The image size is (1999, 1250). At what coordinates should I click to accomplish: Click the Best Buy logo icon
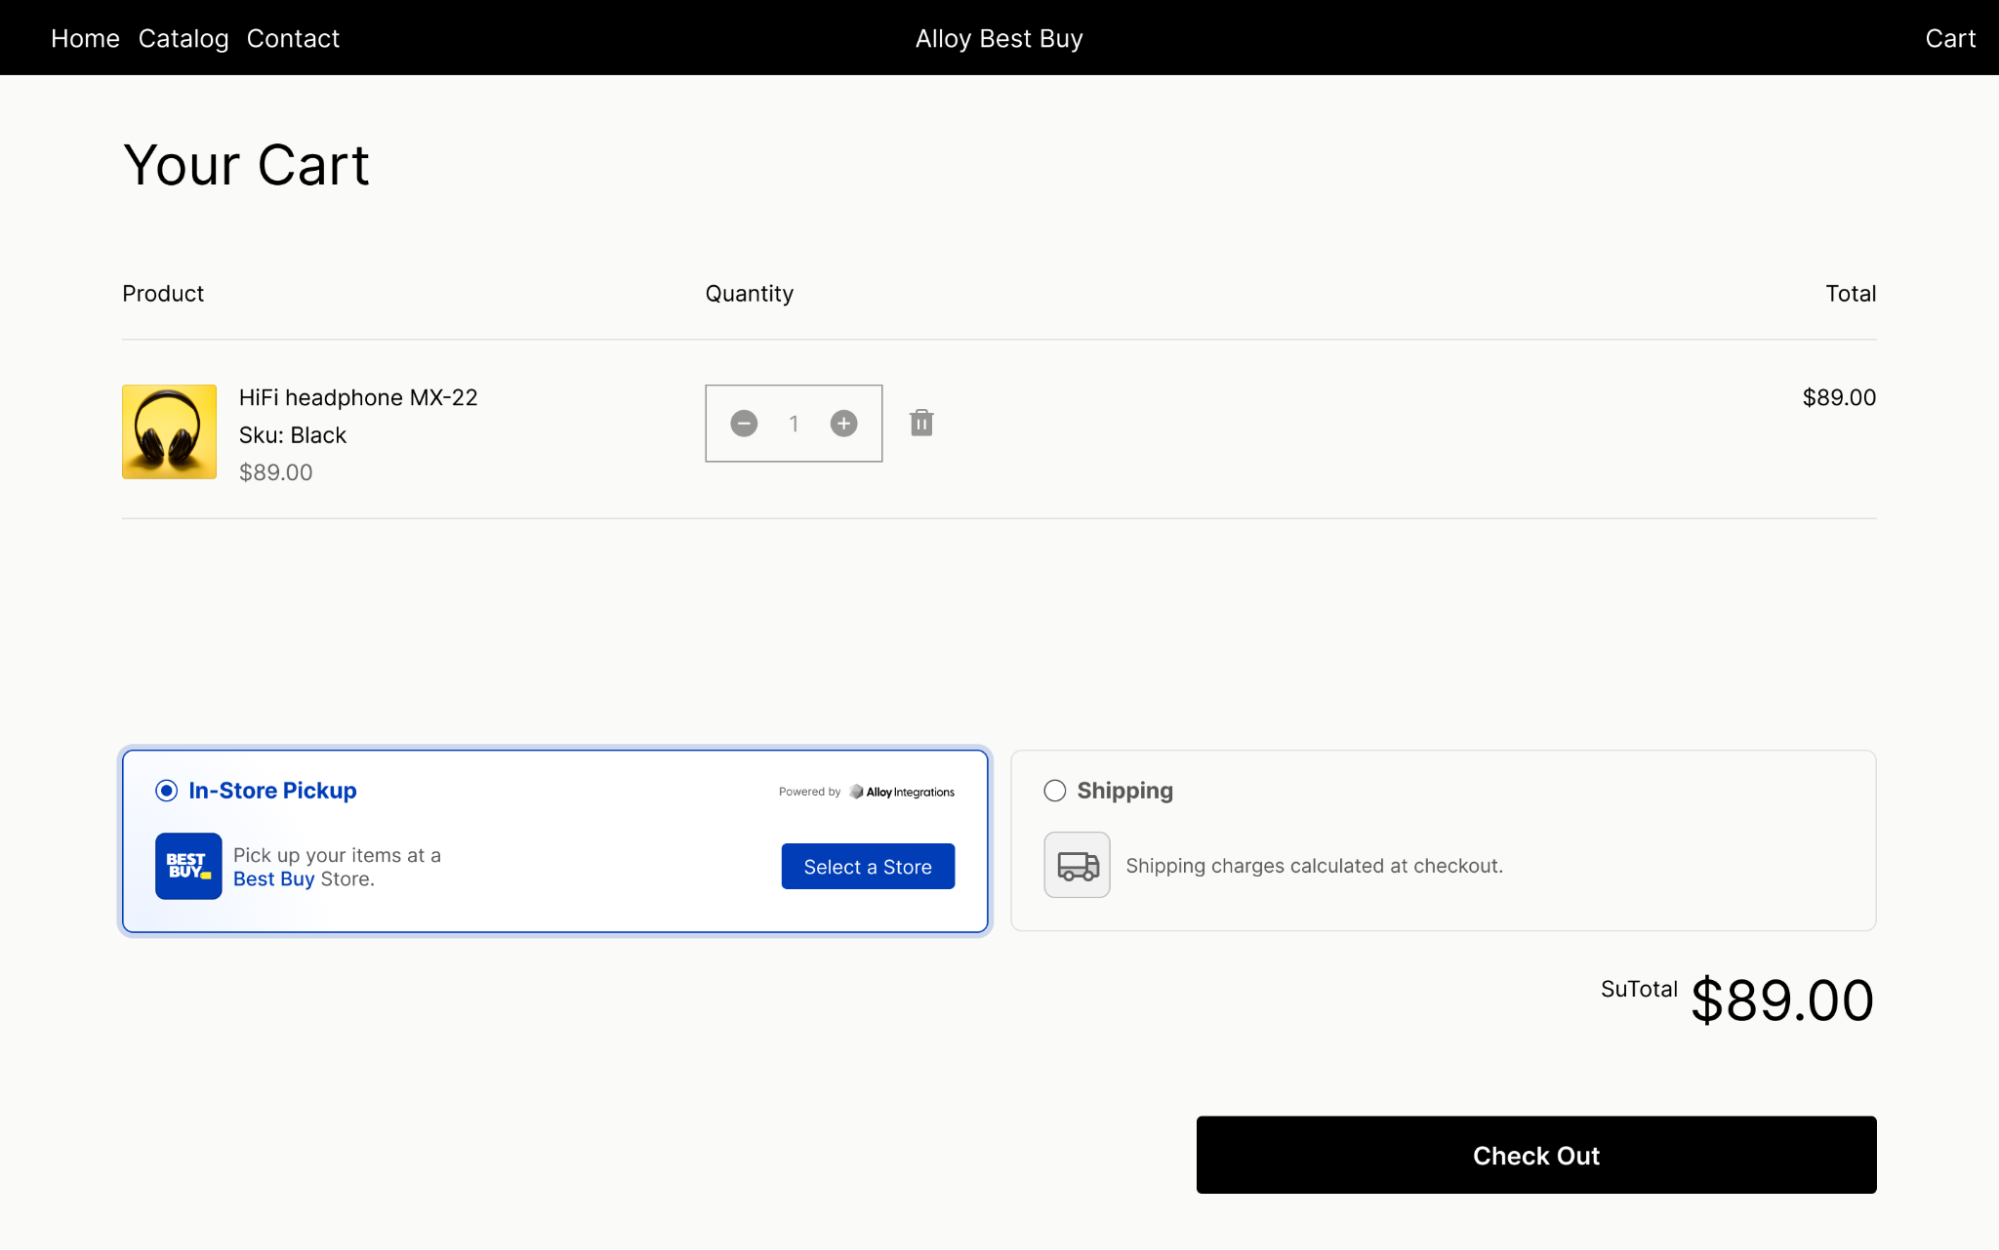(x=188, y=866)
